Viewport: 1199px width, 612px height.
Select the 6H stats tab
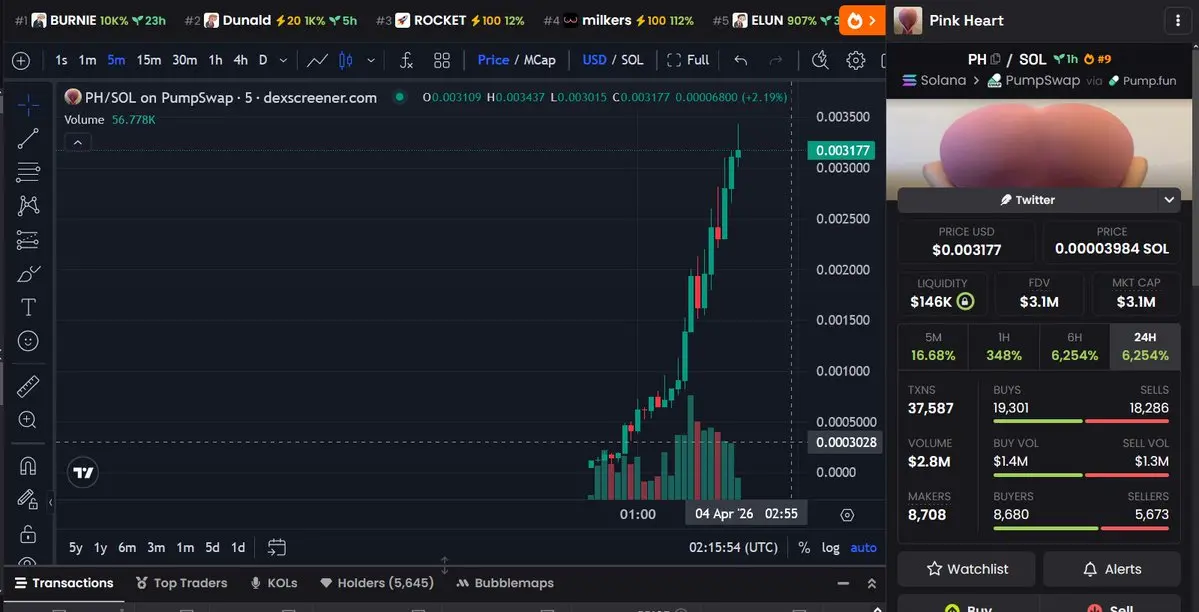click(x=1074, y=347)
